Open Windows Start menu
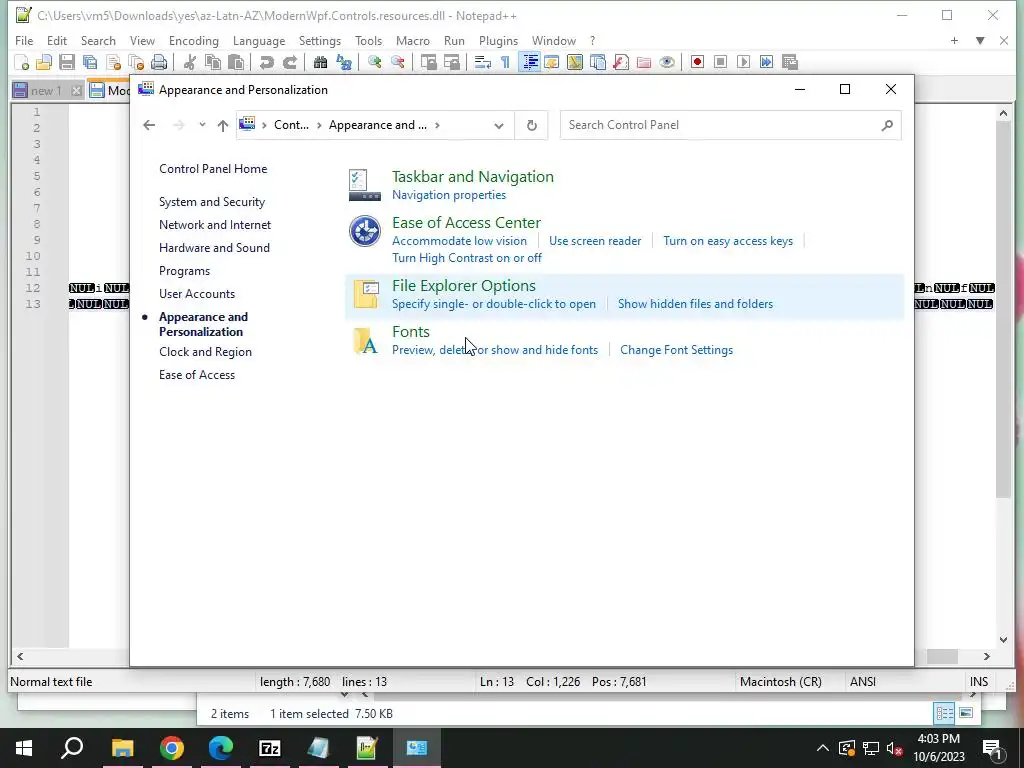1024x768 pixels. click(24, 748)
